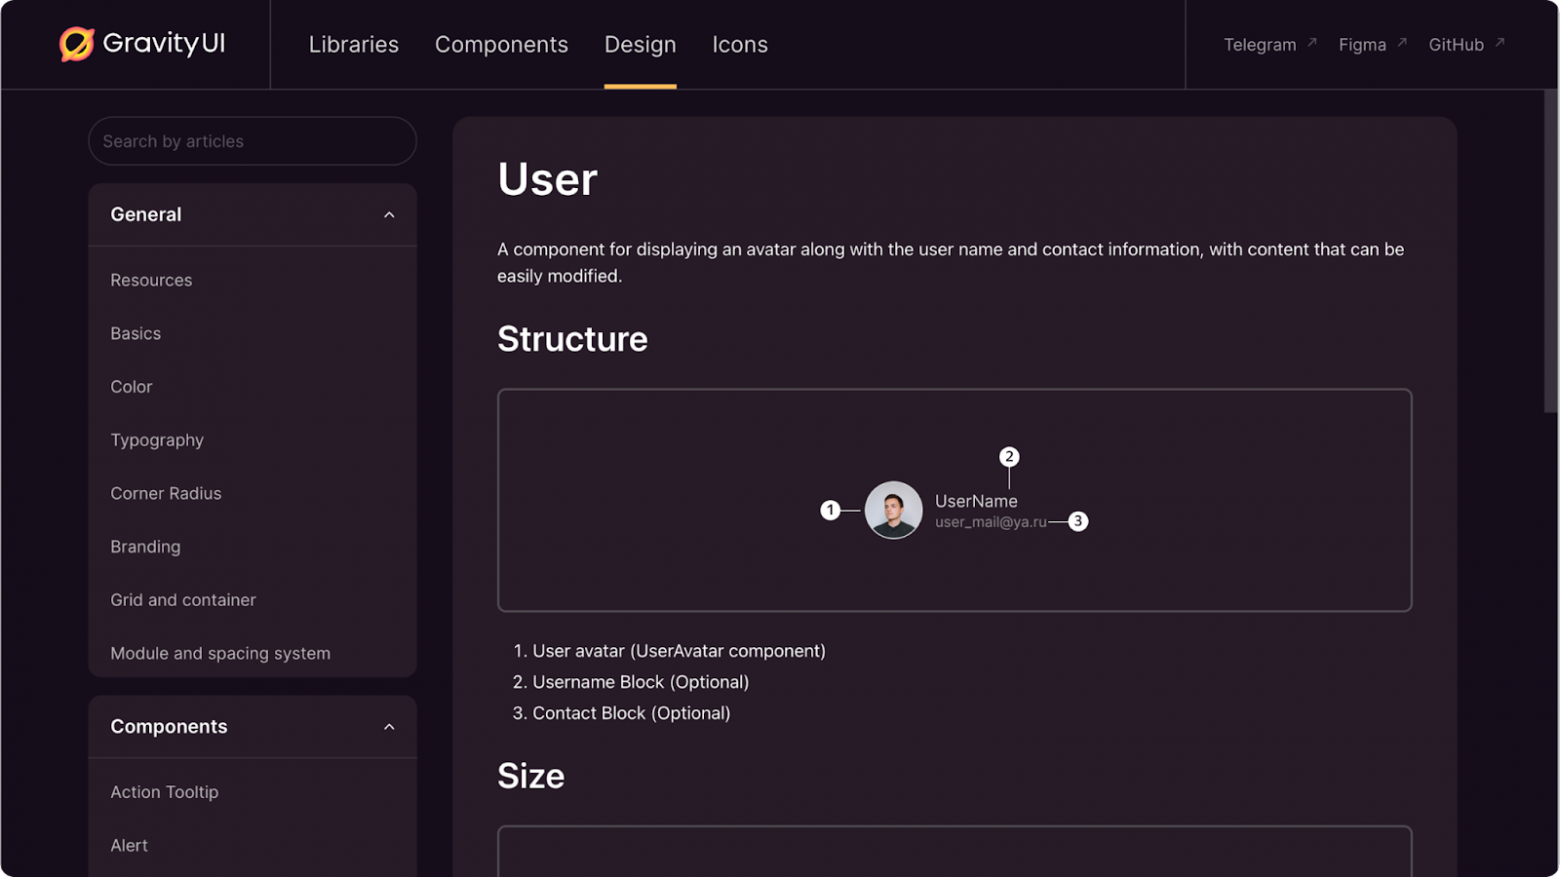Click the Figma external link arrow icon
The height and width of the screenshot is (877, 1560).
click(1402, 43)
